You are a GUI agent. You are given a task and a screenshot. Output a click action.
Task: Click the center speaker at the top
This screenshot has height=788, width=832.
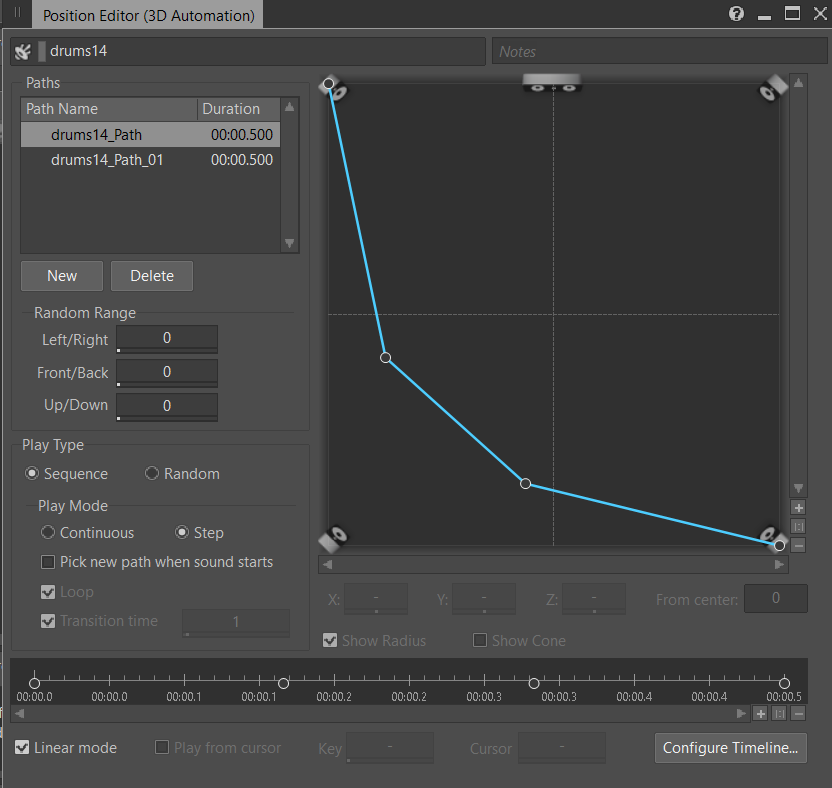coord(552,83)
